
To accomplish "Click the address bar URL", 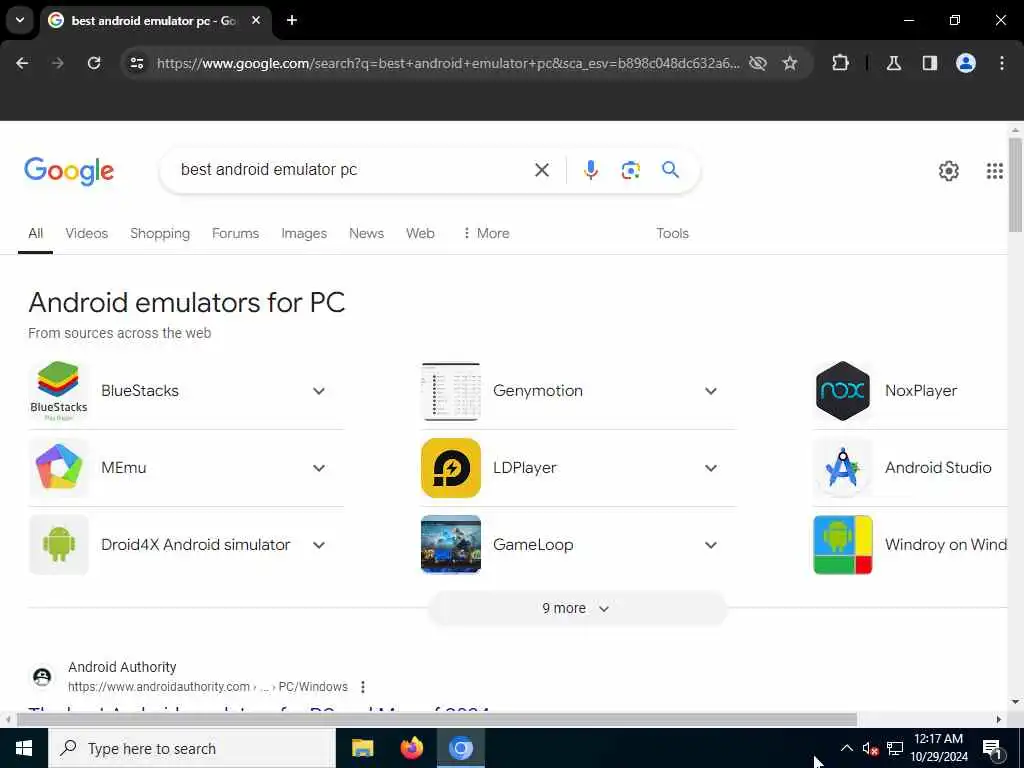I will pos(447,63).
